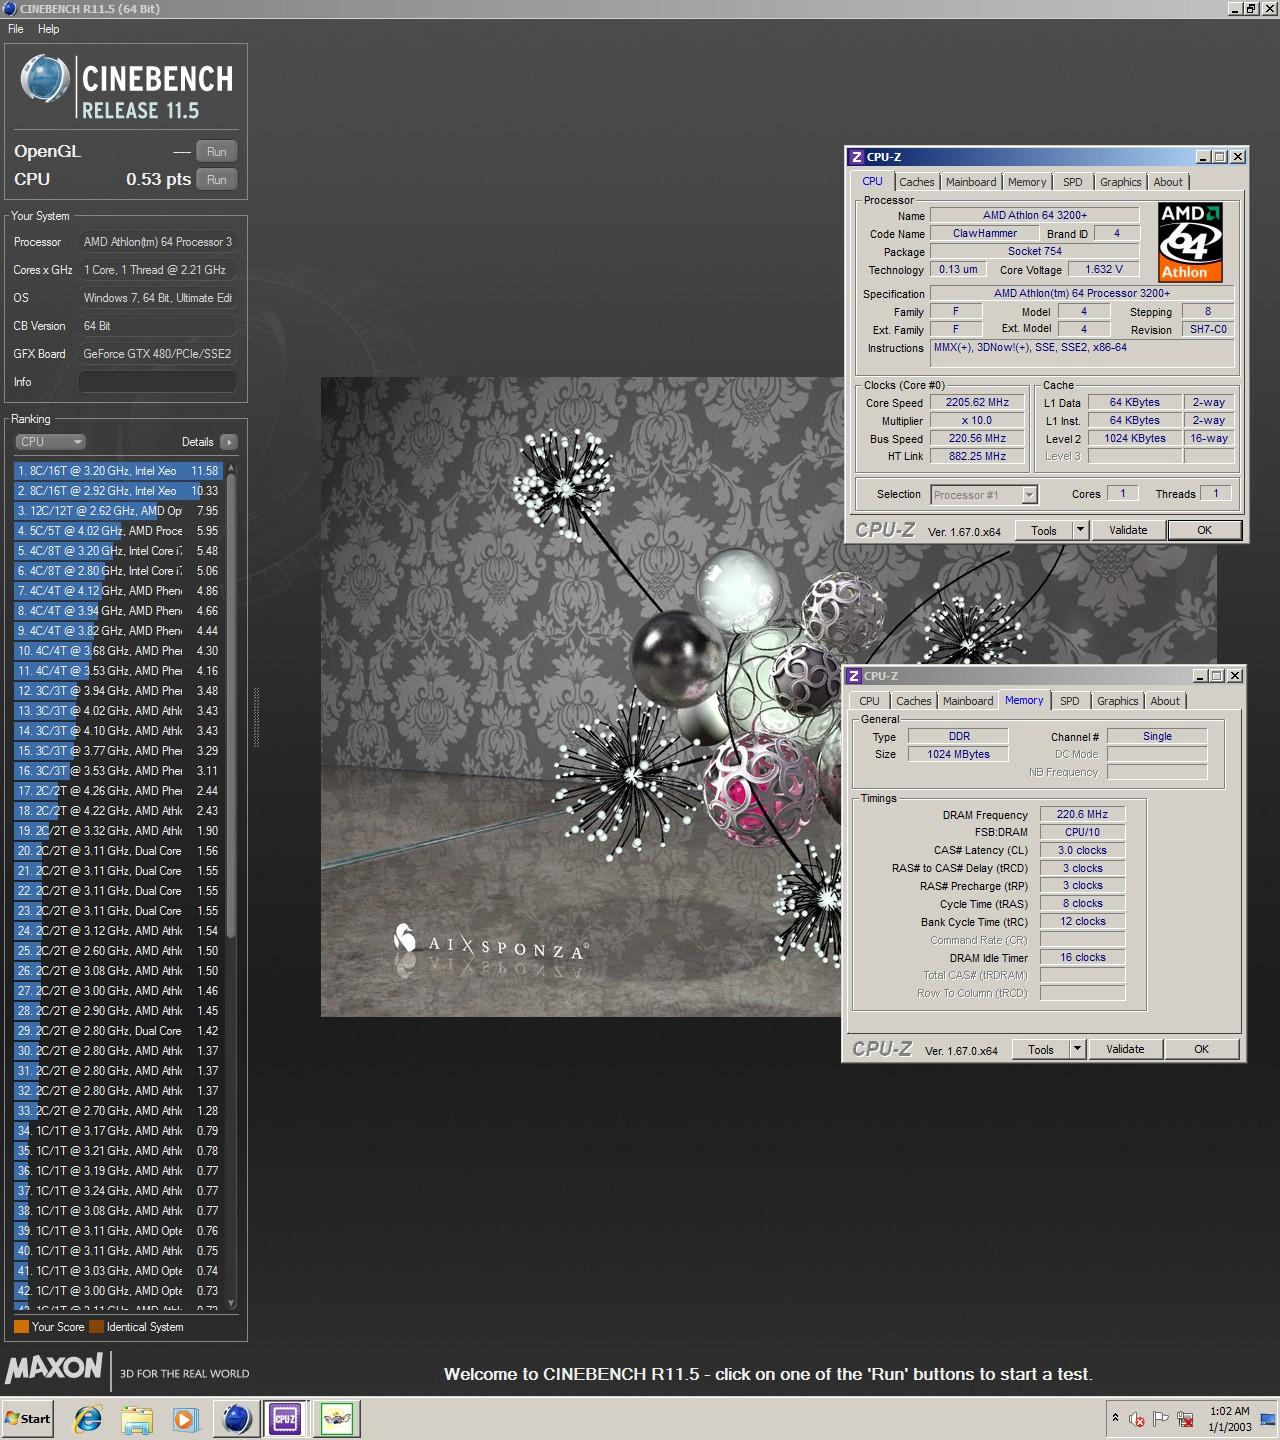Click the Start button on taskbar
Viewport: 1280px width, 1440px height.
point(27,1418)
